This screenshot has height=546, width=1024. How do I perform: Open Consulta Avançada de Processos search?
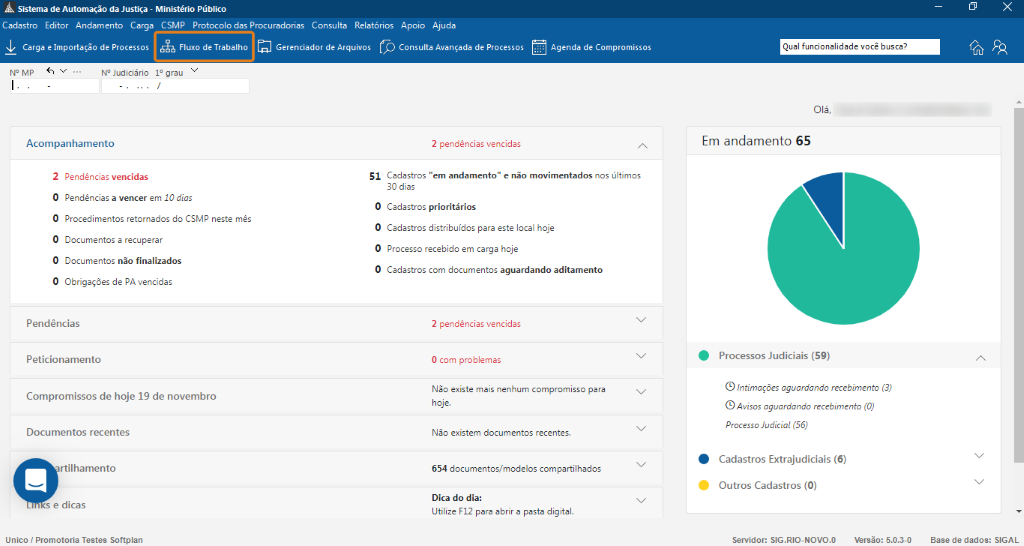[452, 47]
